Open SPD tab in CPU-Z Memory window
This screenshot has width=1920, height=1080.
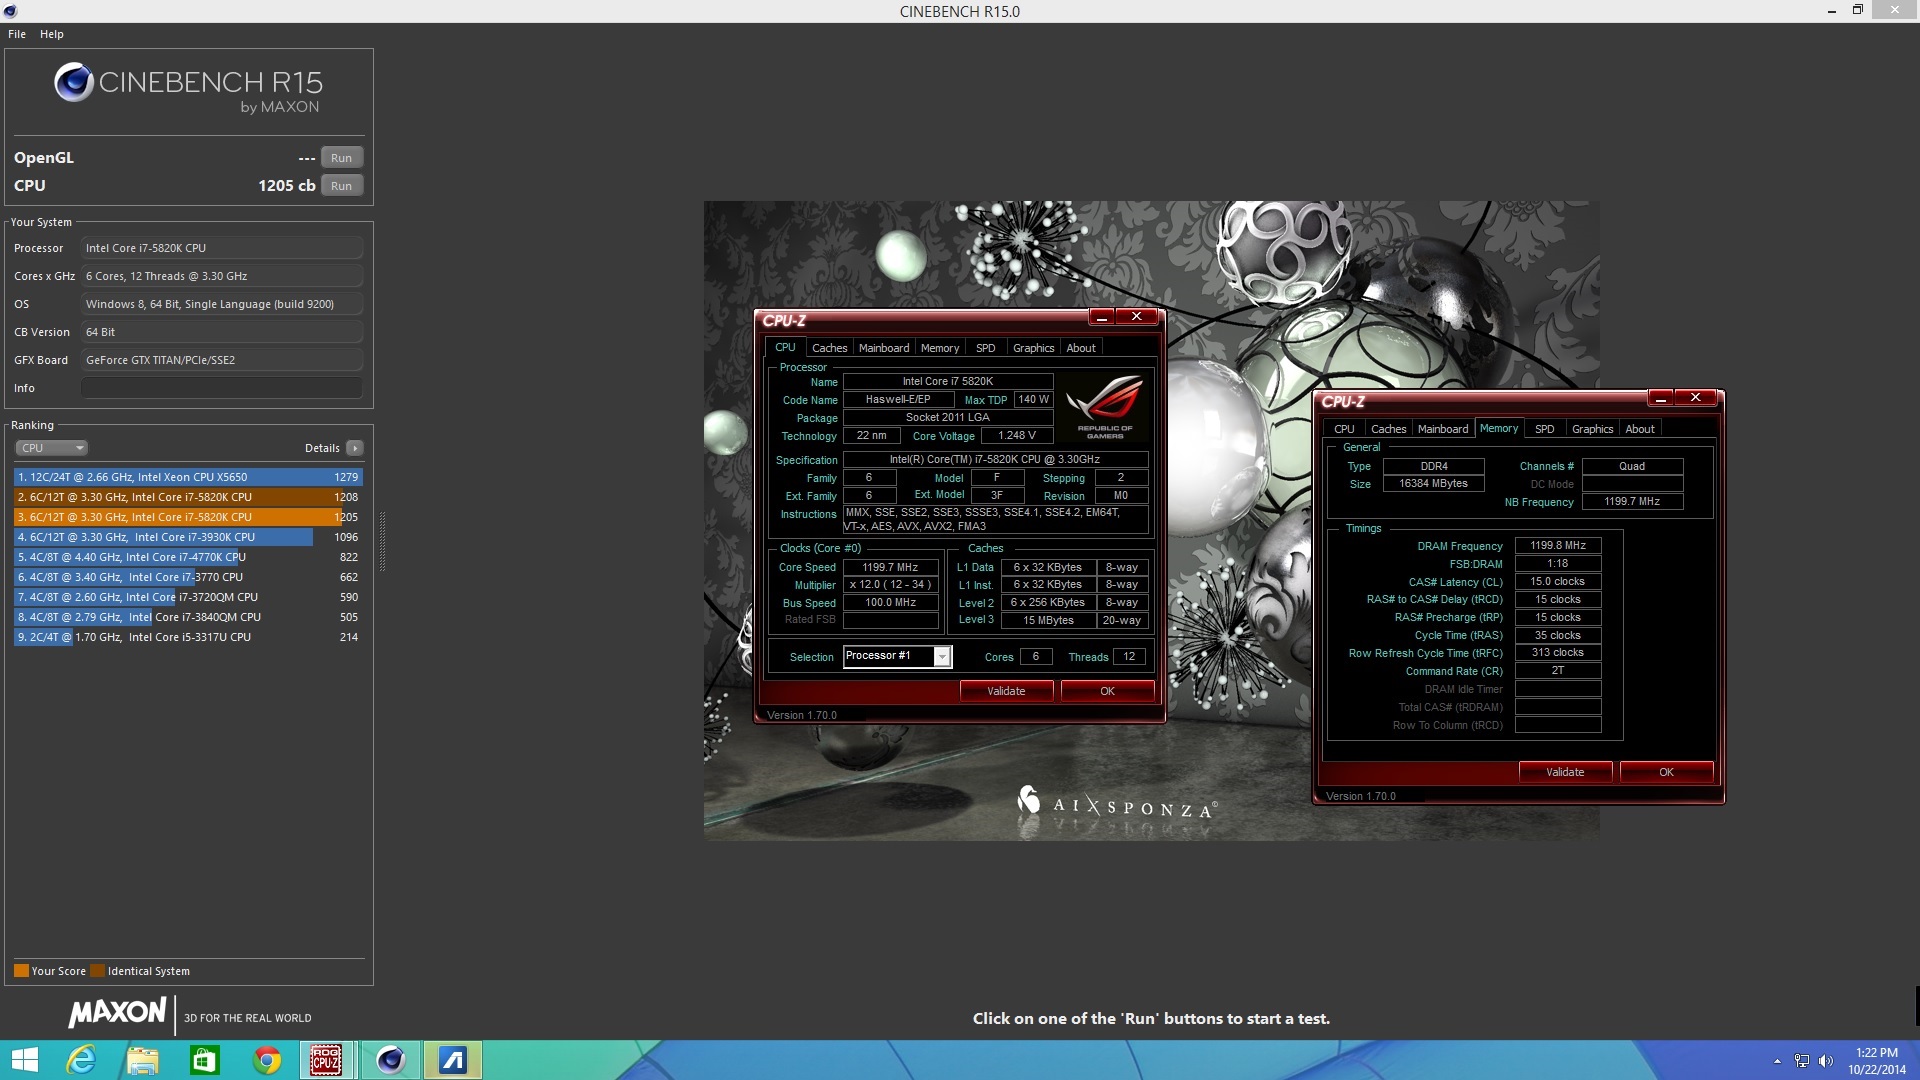pos(1545,429)
